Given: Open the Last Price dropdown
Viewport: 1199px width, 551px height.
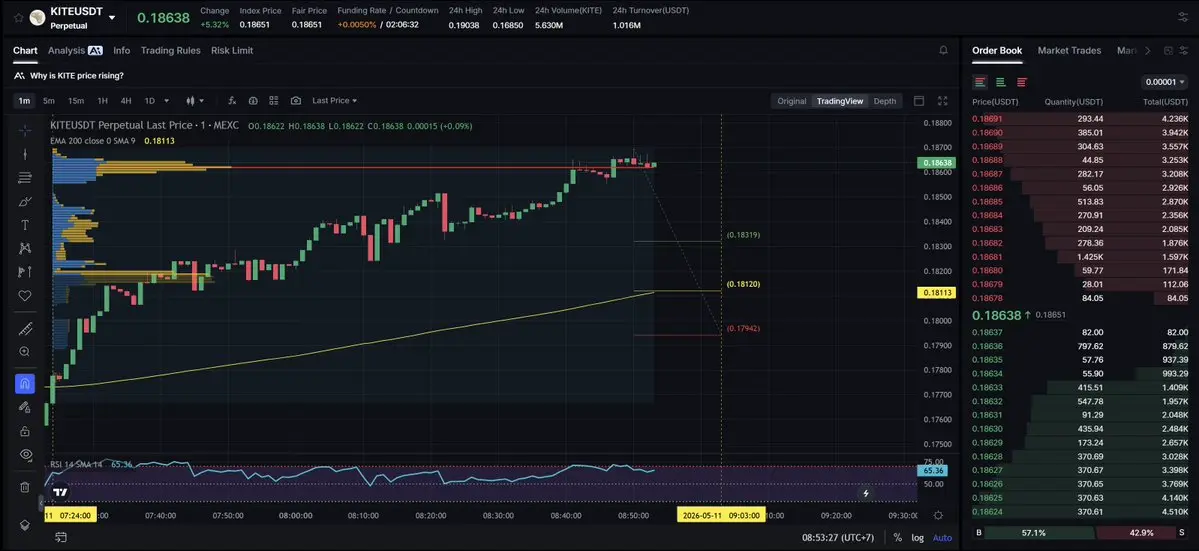Looking at the screenshot, I should tap(334, 101).
